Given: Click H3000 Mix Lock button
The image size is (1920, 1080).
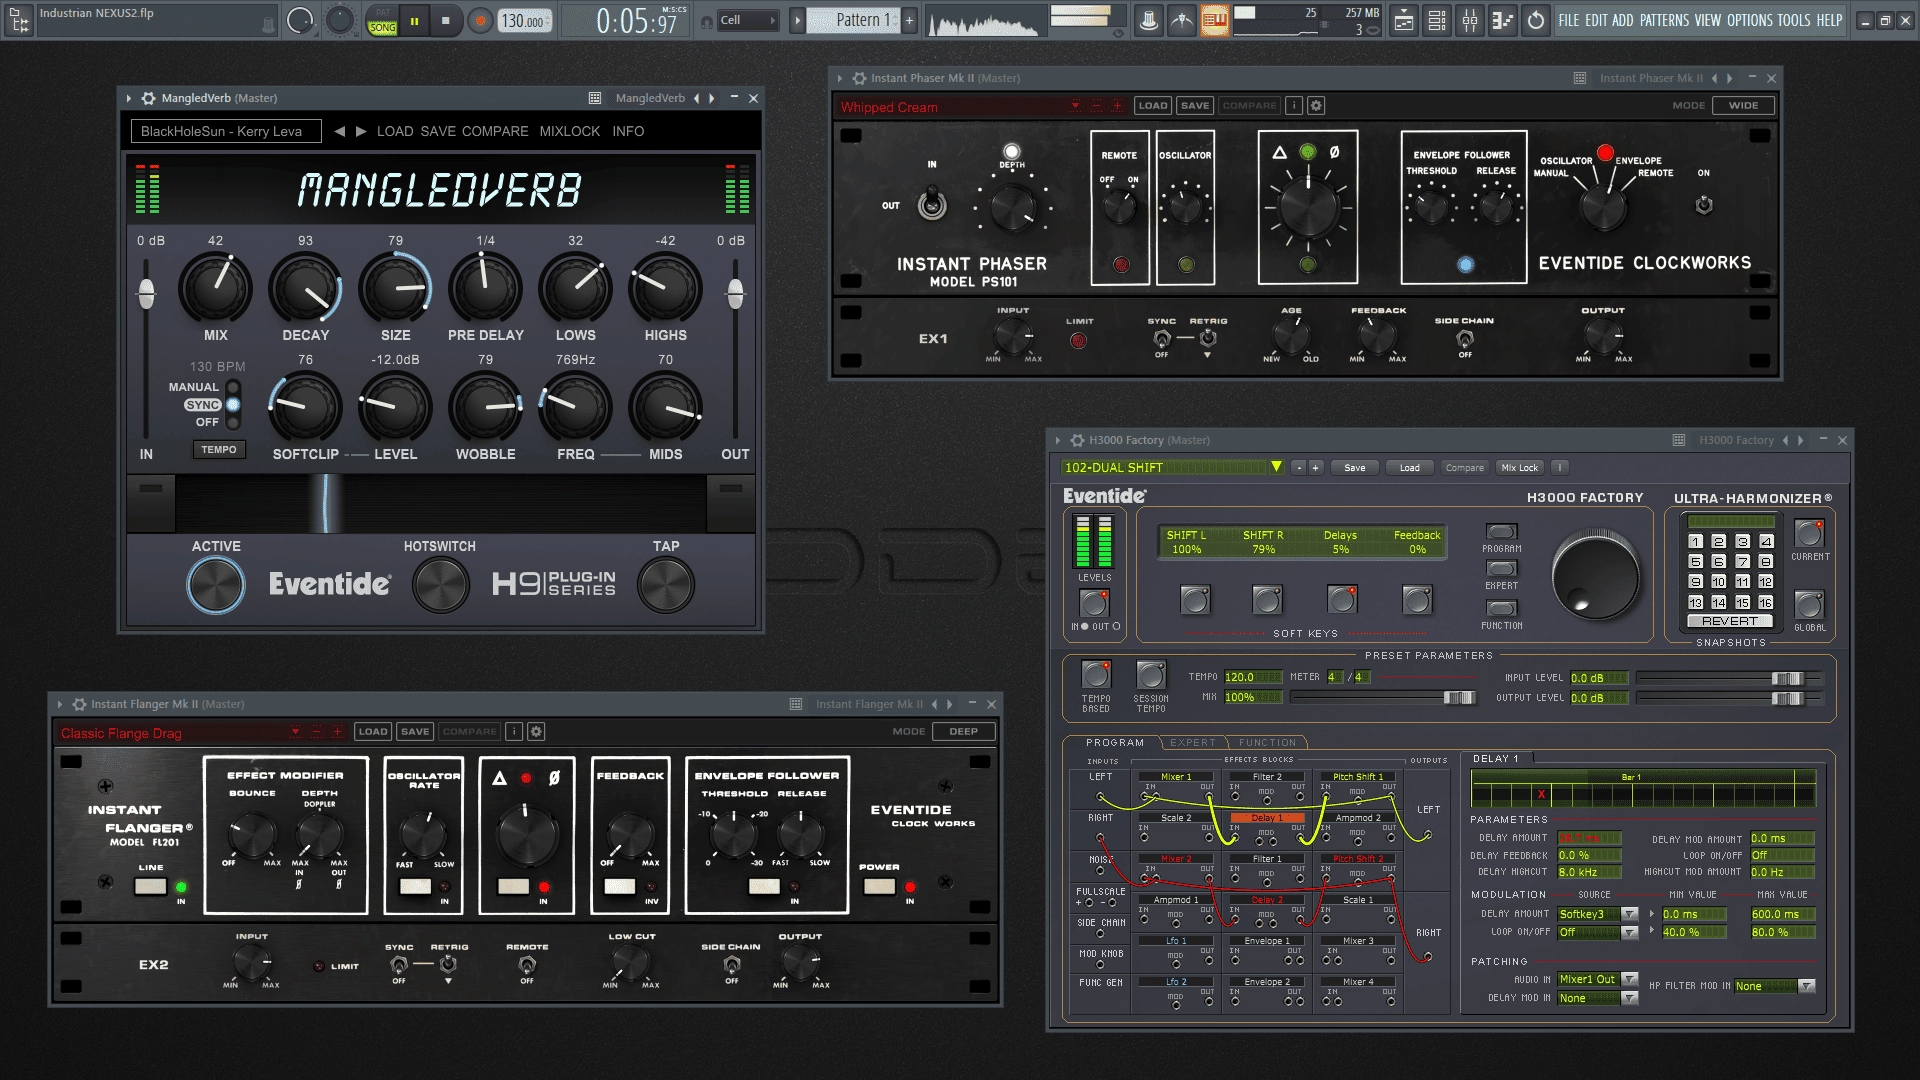Looking at the screenshot, I should click(1519, 467).
